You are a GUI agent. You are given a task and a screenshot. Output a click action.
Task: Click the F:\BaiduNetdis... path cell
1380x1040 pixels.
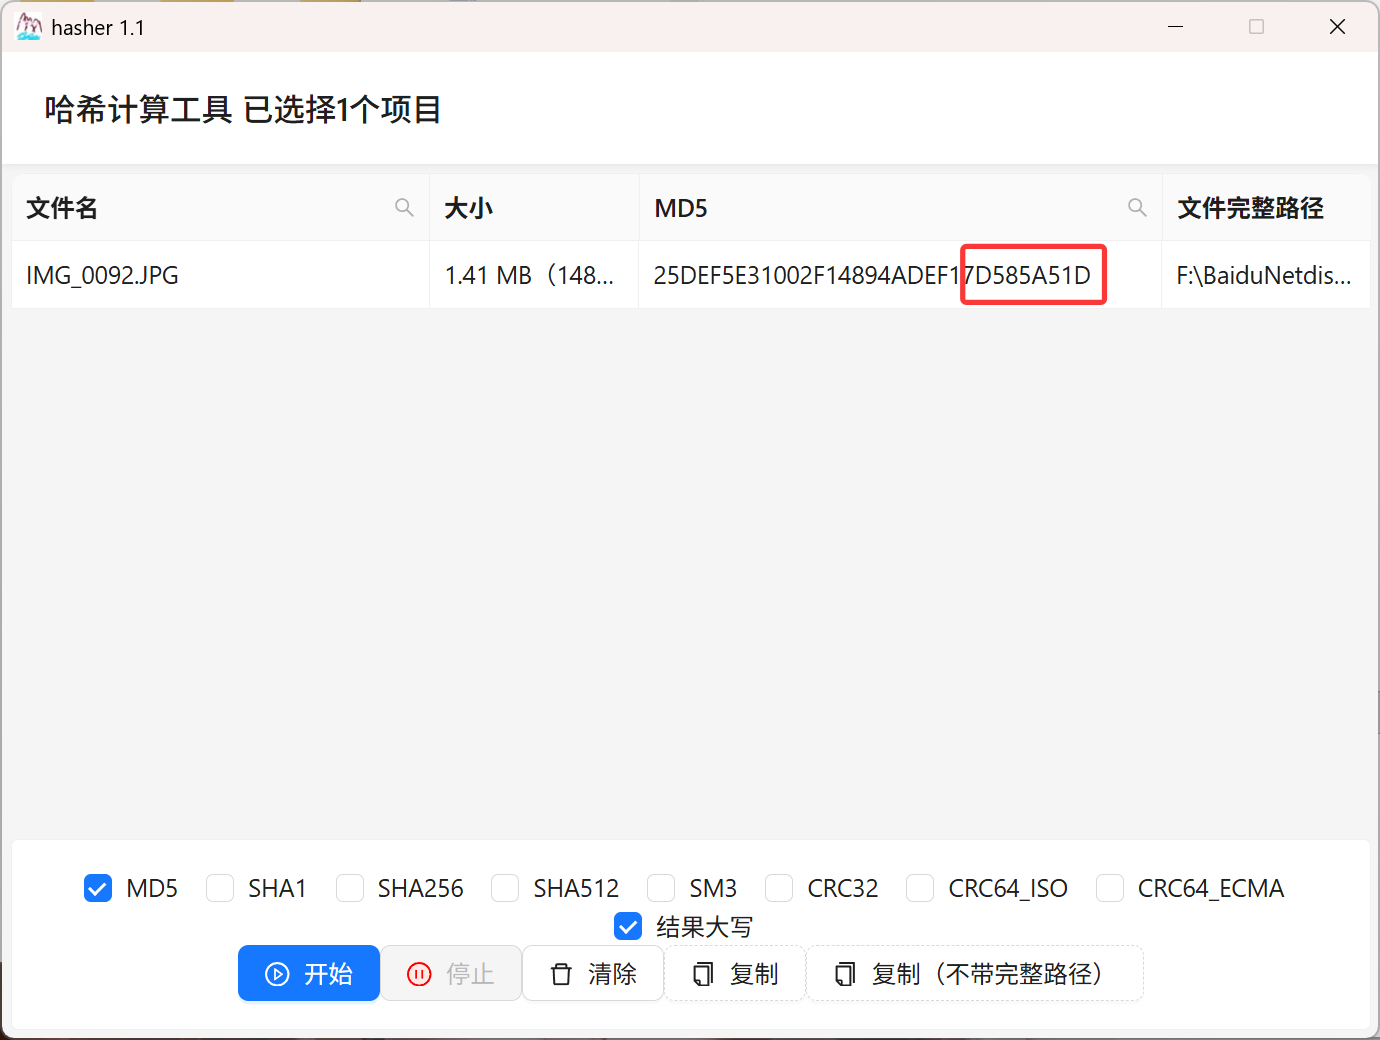pos(1266,275)
